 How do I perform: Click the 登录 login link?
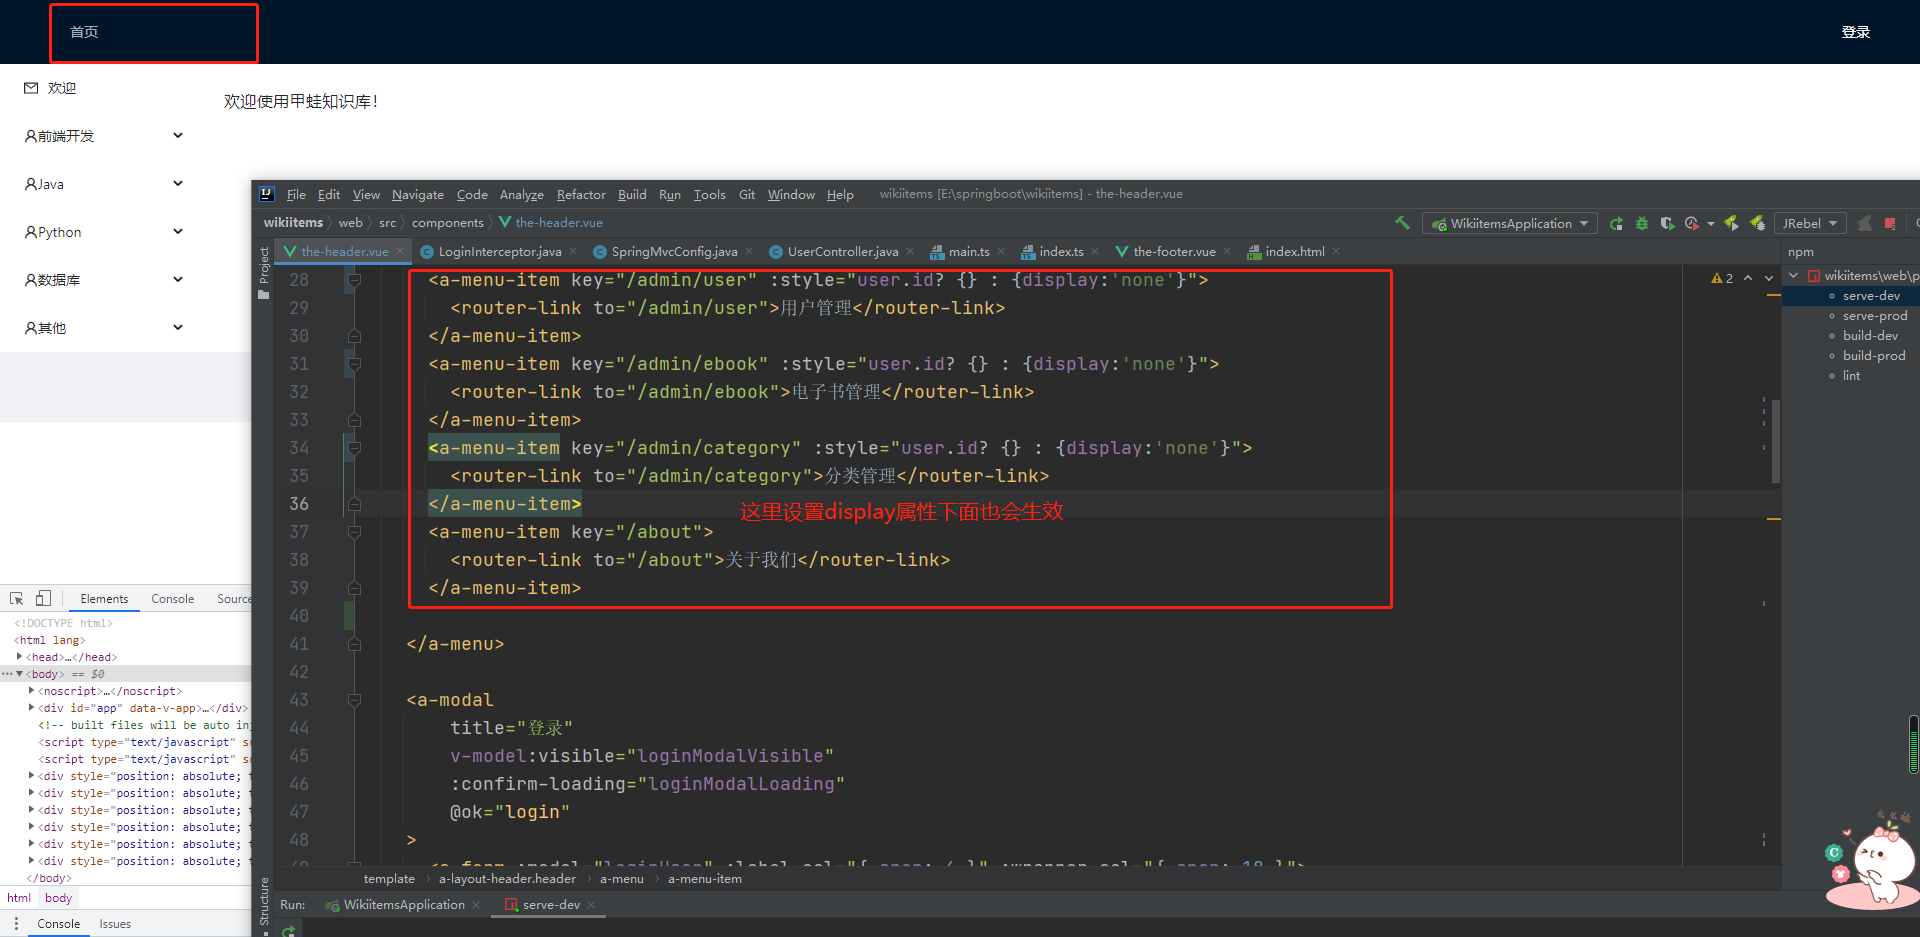coord(1856,32)
